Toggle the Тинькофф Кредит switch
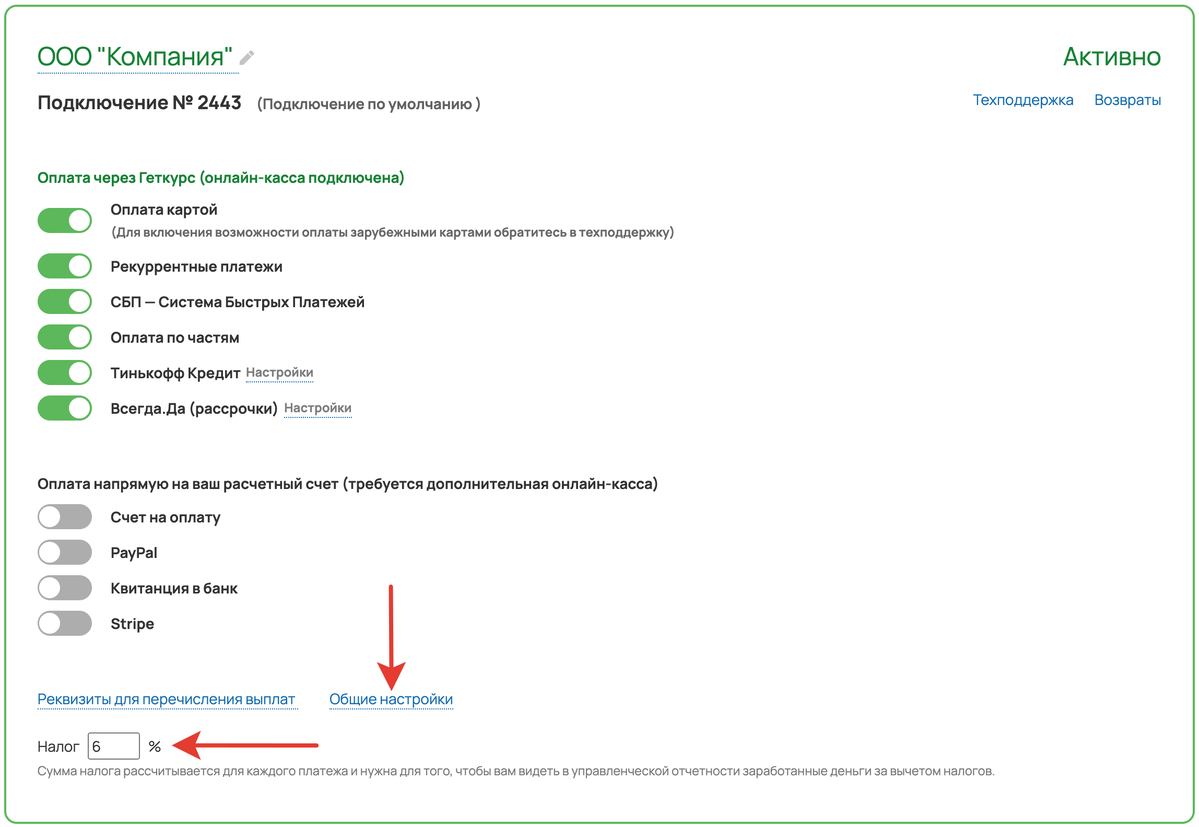 pos(65,372)
